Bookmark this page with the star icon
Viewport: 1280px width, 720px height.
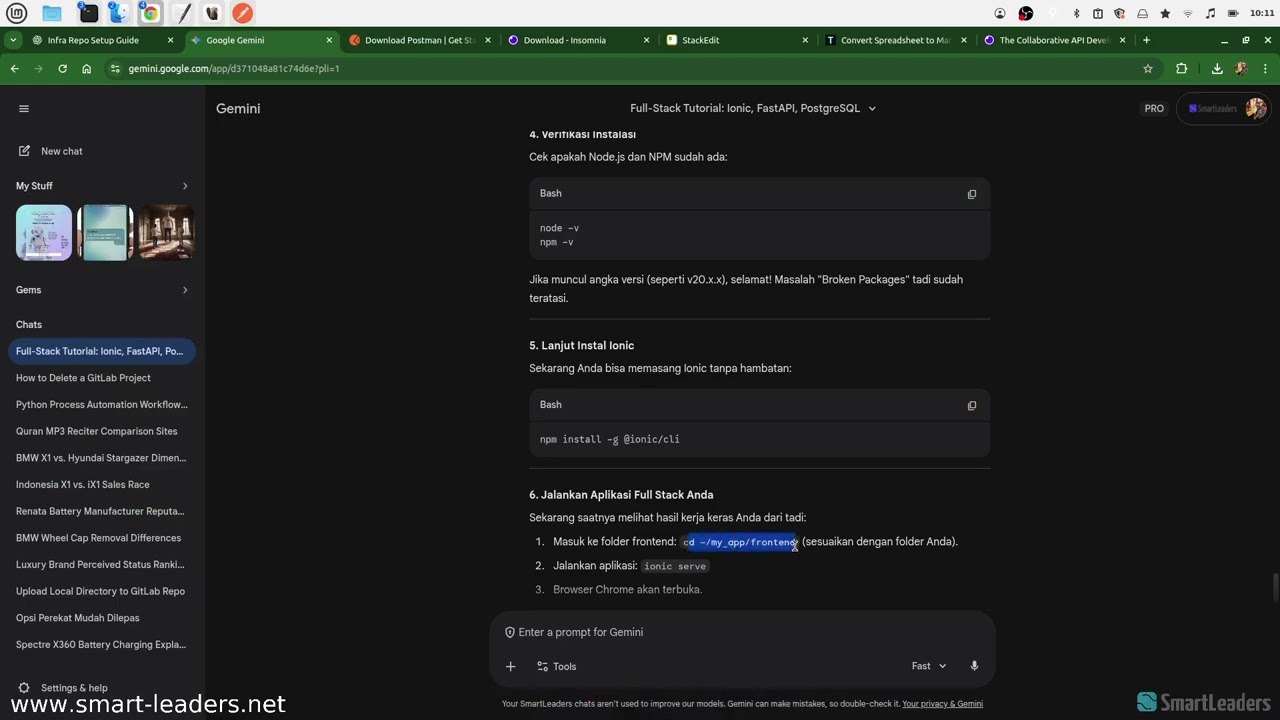[1148, 68]
